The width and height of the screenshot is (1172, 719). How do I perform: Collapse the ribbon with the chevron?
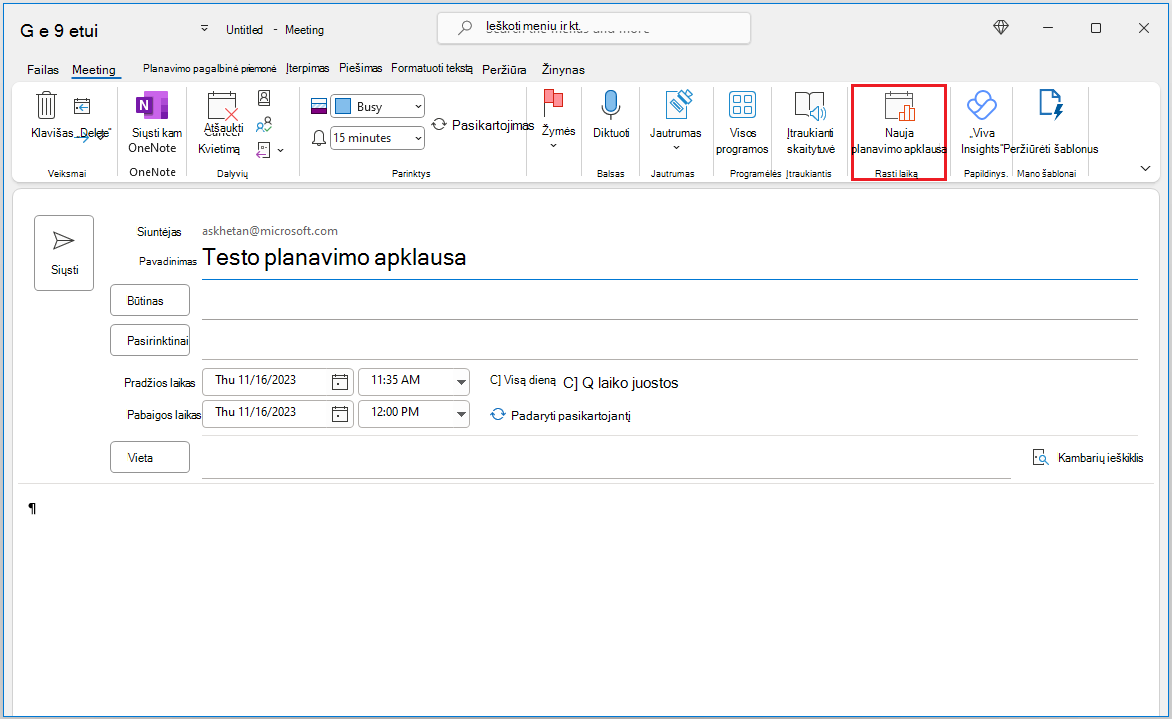(x=1145, y=168)
